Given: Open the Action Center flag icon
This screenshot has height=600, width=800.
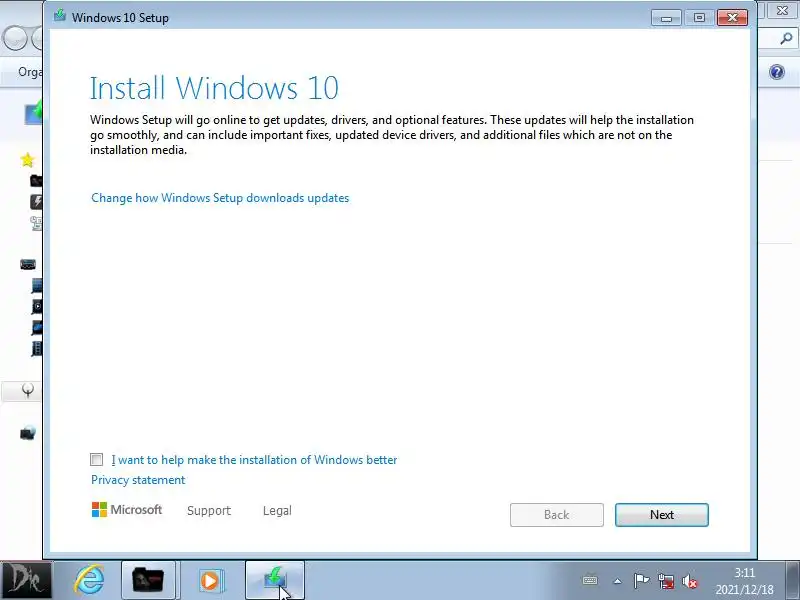Looking at the screenshot, I should (641, 580).
